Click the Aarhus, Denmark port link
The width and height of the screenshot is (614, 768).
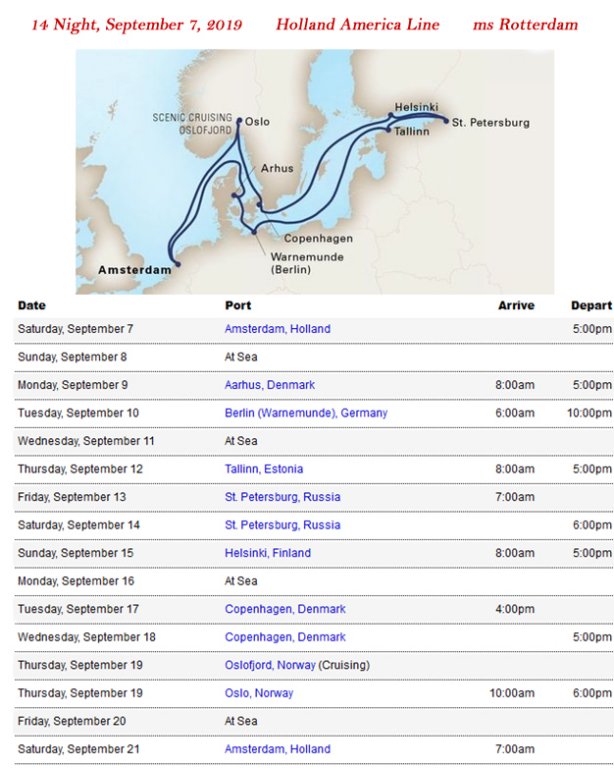coord(269,385)
